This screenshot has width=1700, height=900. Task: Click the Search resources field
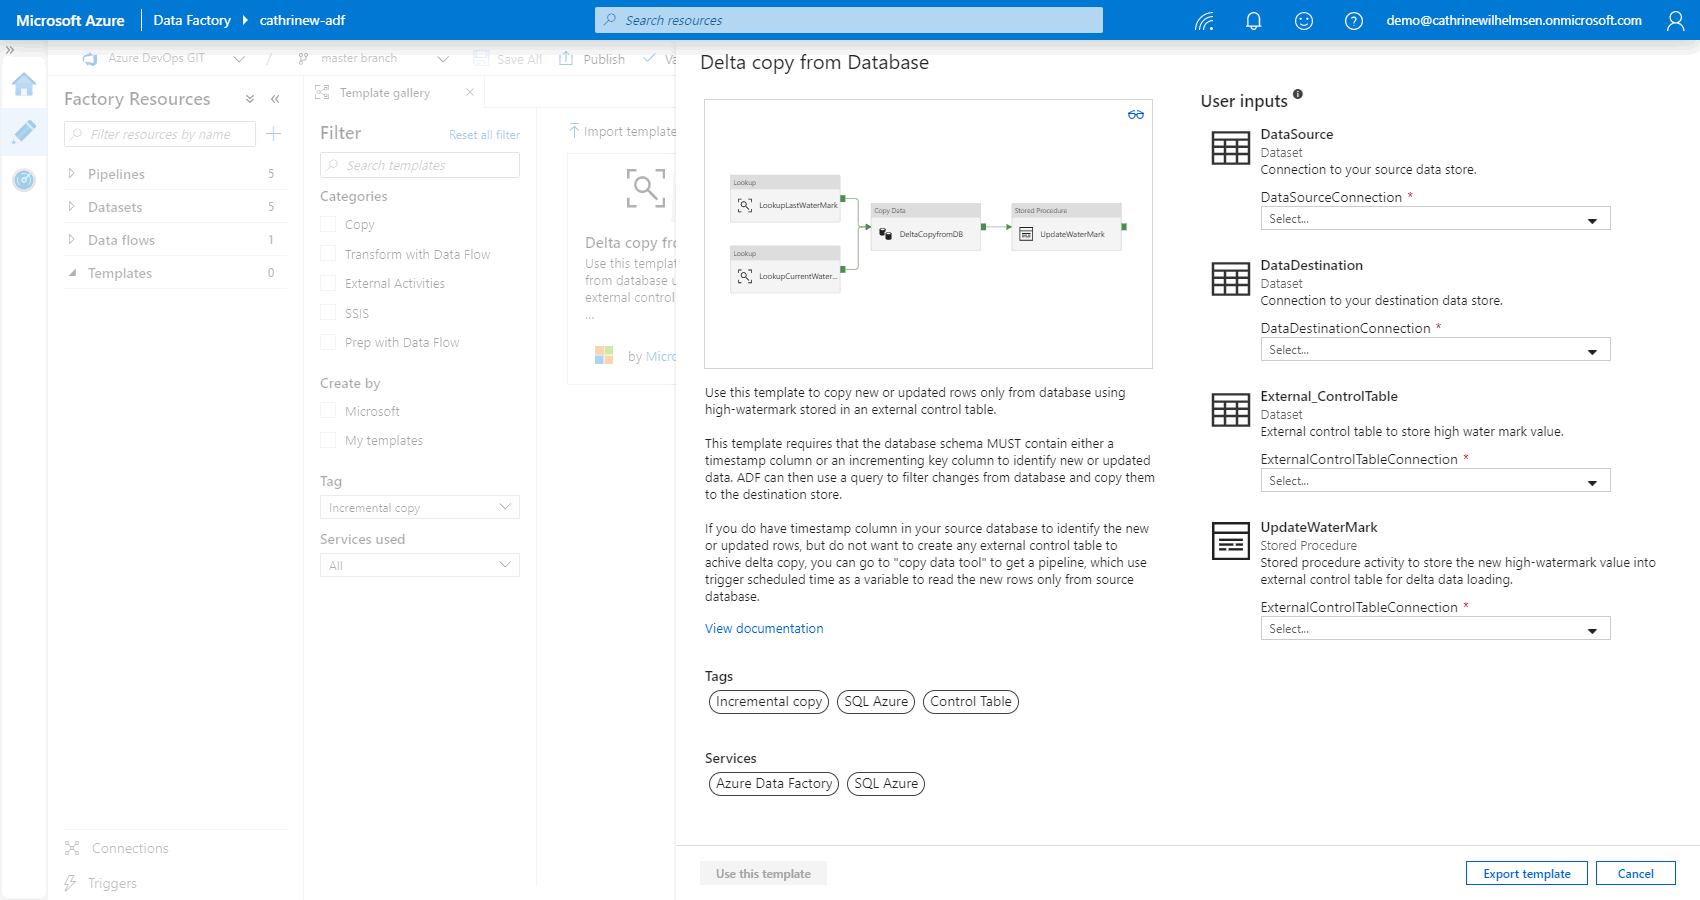tap(849, 20)
